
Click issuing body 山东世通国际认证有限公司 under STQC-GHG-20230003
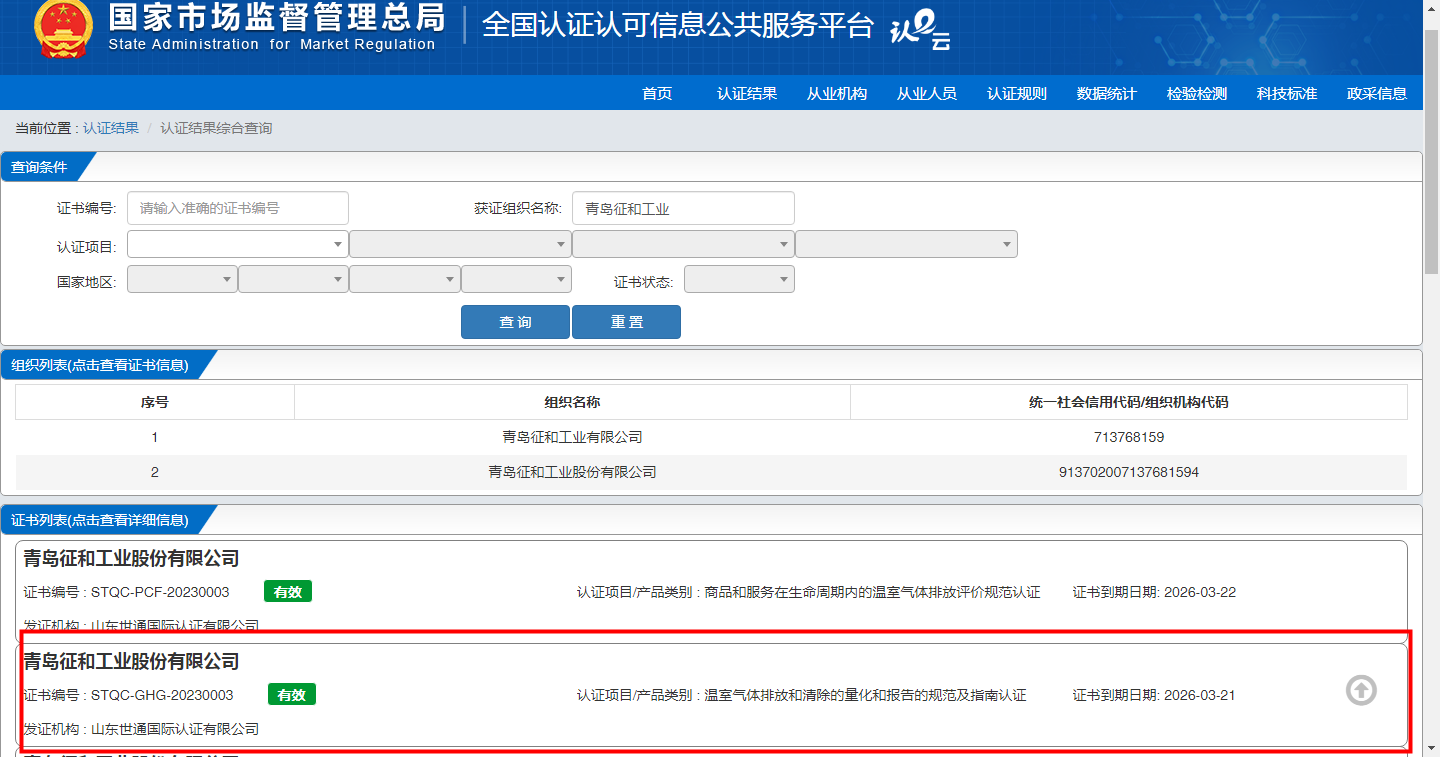click(x=175, y=729)
